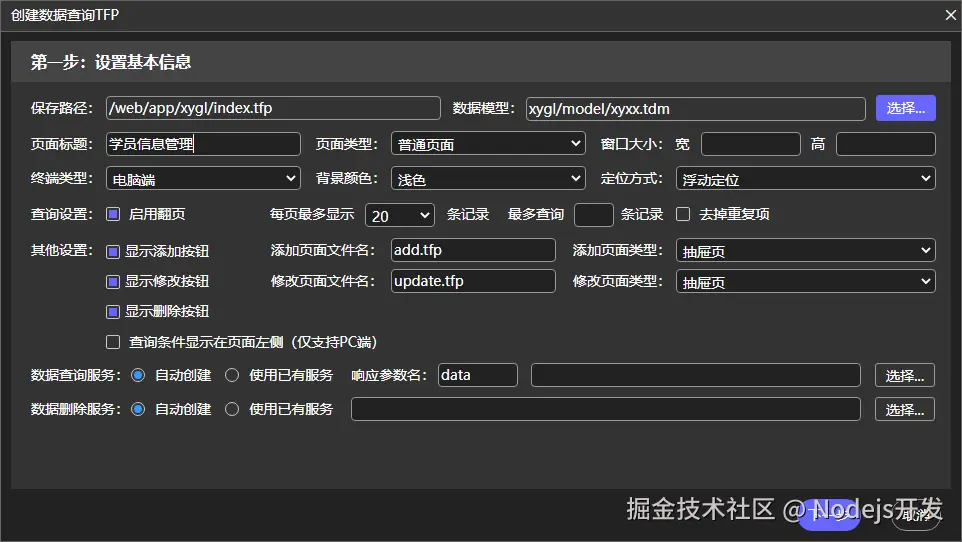This screenshot has height=542, width=962.
Task: Click the 数据模型 path field
Action: click(695, 109)
